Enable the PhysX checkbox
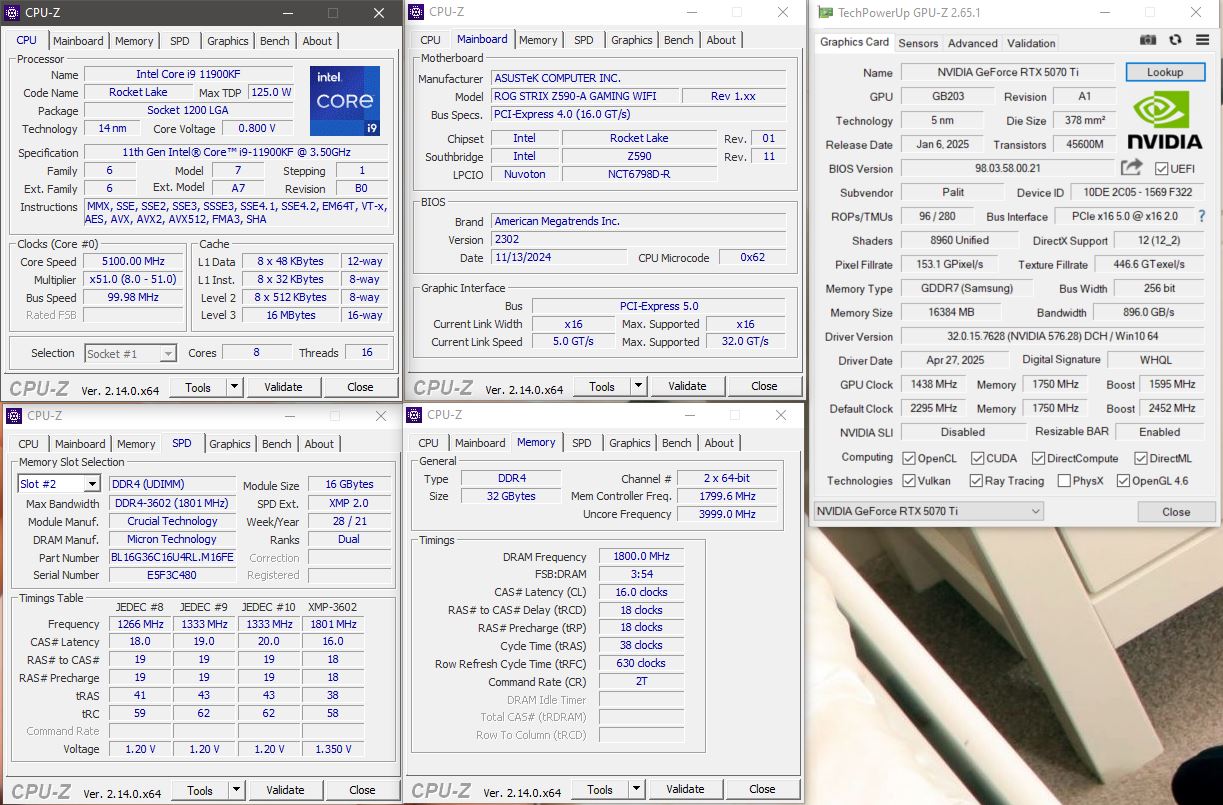1223x805 pixels. pyautogui.click(x=1062, y=481)
